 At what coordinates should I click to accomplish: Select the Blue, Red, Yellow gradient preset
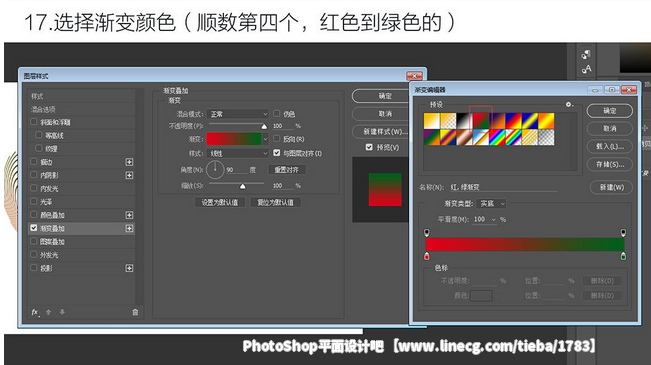[x=513, y=121]
